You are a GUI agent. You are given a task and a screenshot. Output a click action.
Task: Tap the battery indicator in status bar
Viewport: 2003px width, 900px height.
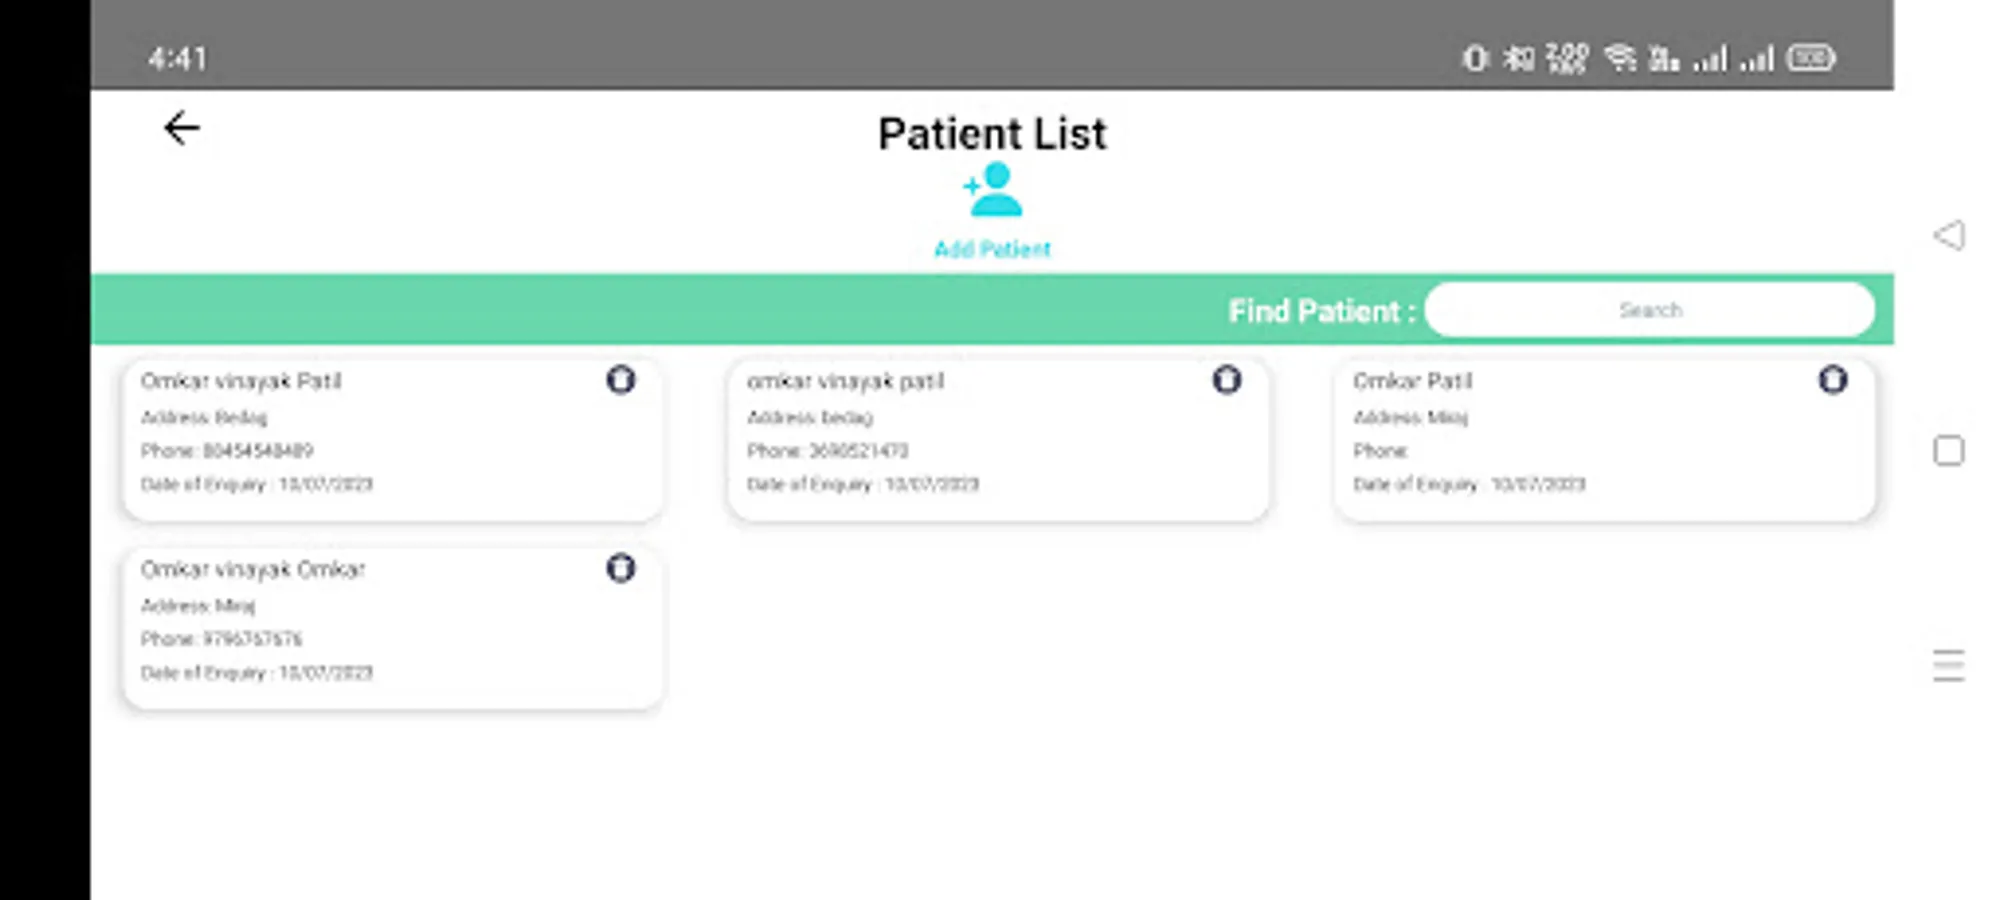point(1811,58)
